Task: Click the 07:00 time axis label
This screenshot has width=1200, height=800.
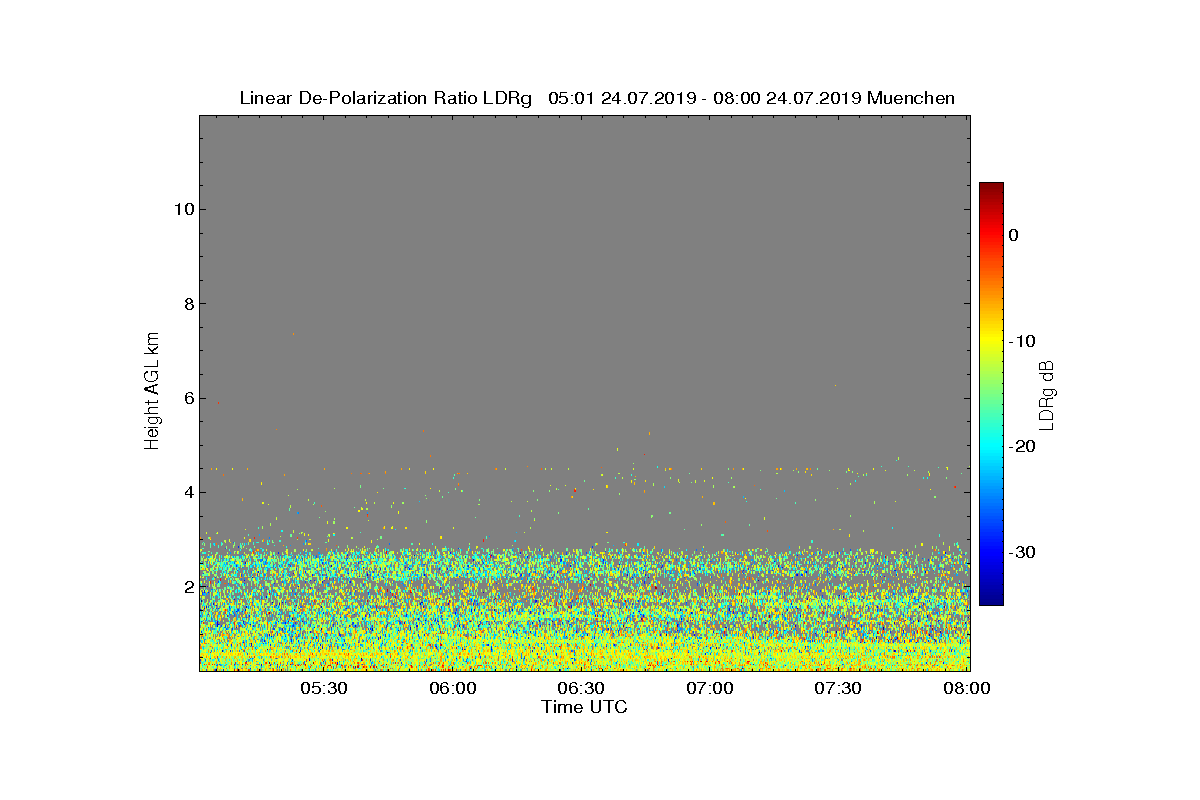Action: coord(711,689)
